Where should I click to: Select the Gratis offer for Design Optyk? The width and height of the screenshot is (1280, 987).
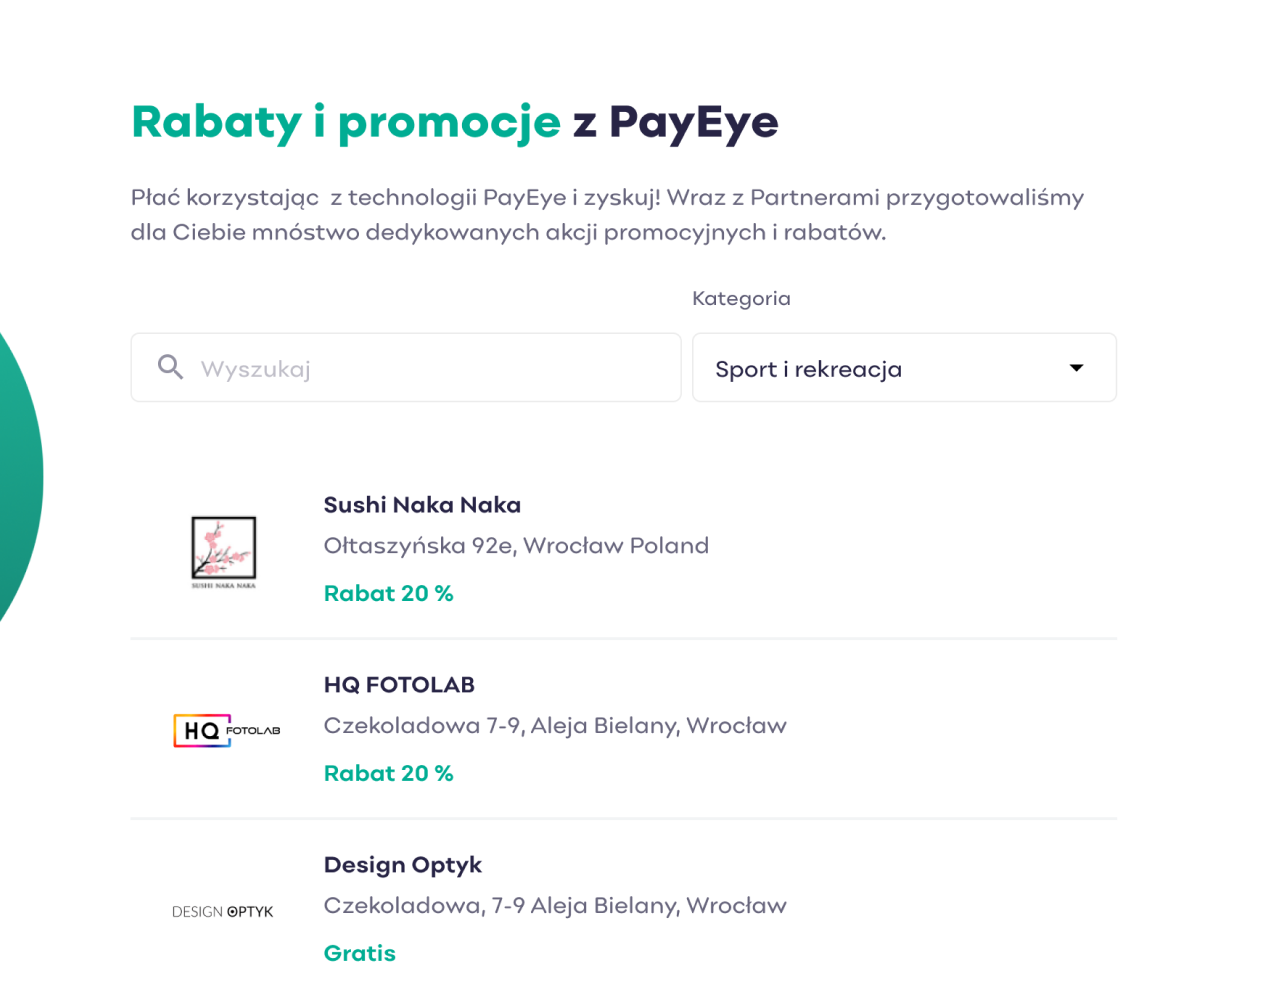coord(360,954)
